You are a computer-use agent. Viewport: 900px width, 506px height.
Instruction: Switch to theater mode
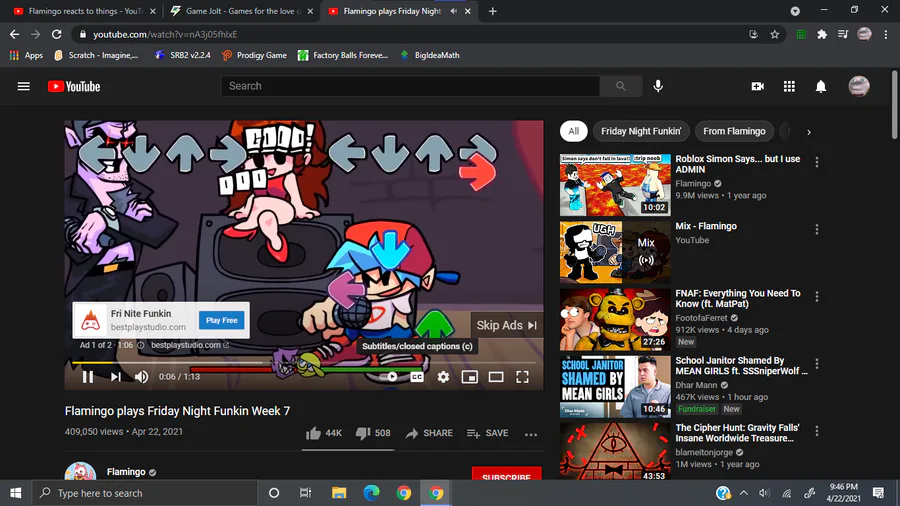pyautogui.click(x=496, y=377)
